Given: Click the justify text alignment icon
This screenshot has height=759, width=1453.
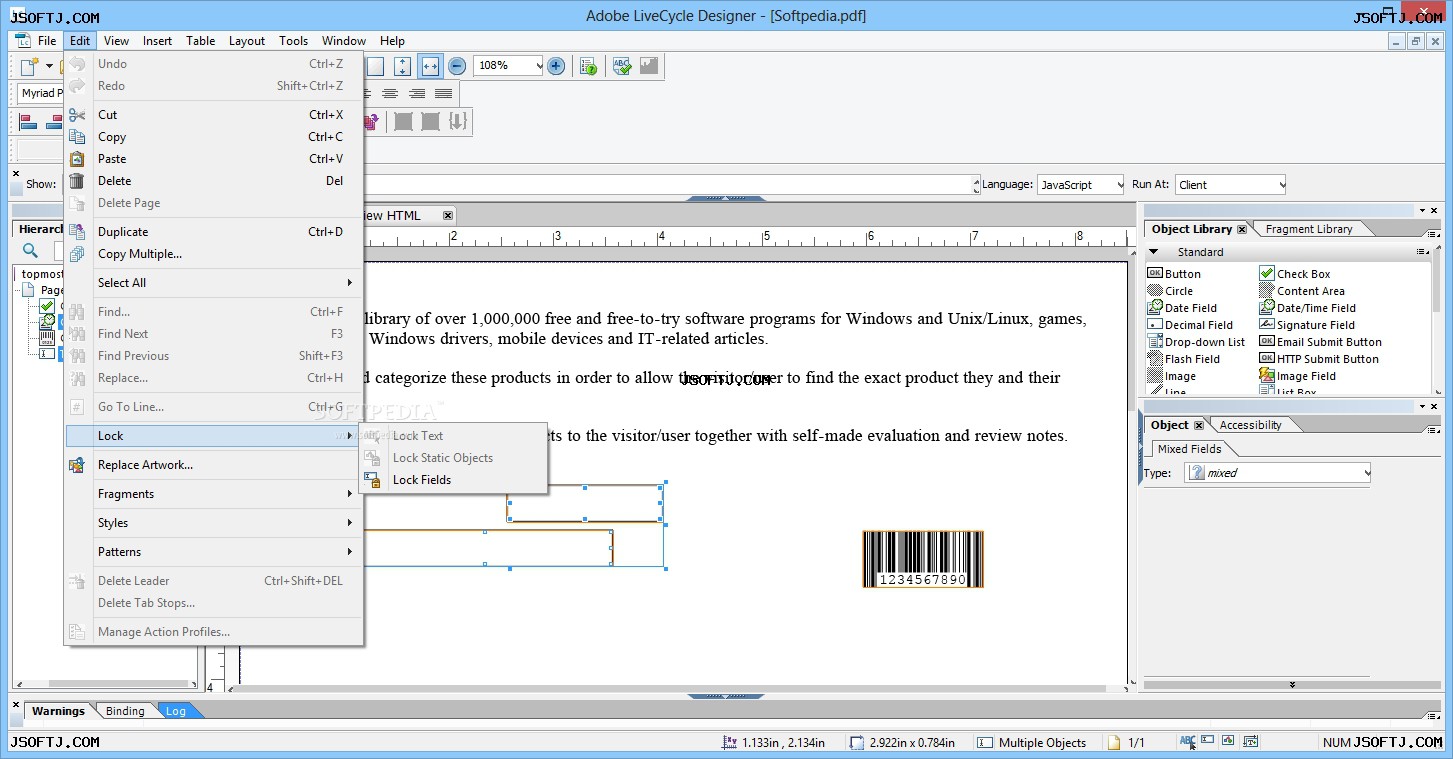Looking at the screenshot, I should tap(443, 93).
